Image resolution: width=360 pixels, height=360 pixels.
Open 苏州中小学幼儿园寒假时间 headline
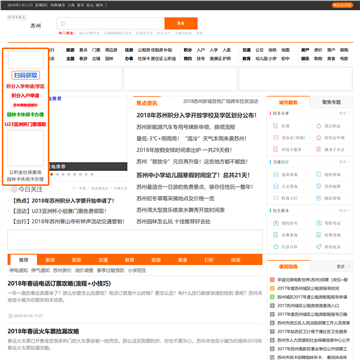click(193, 175)
